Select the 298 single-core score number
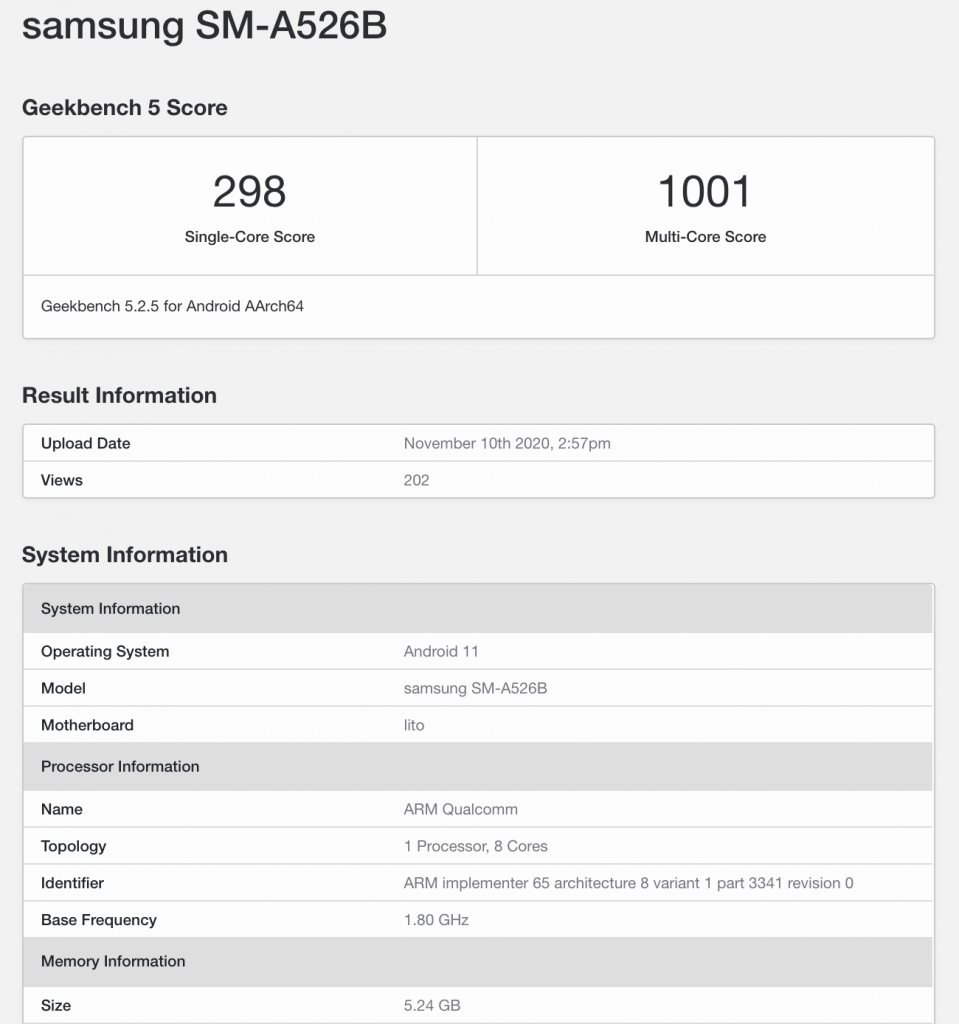 [x=250, y=191]
